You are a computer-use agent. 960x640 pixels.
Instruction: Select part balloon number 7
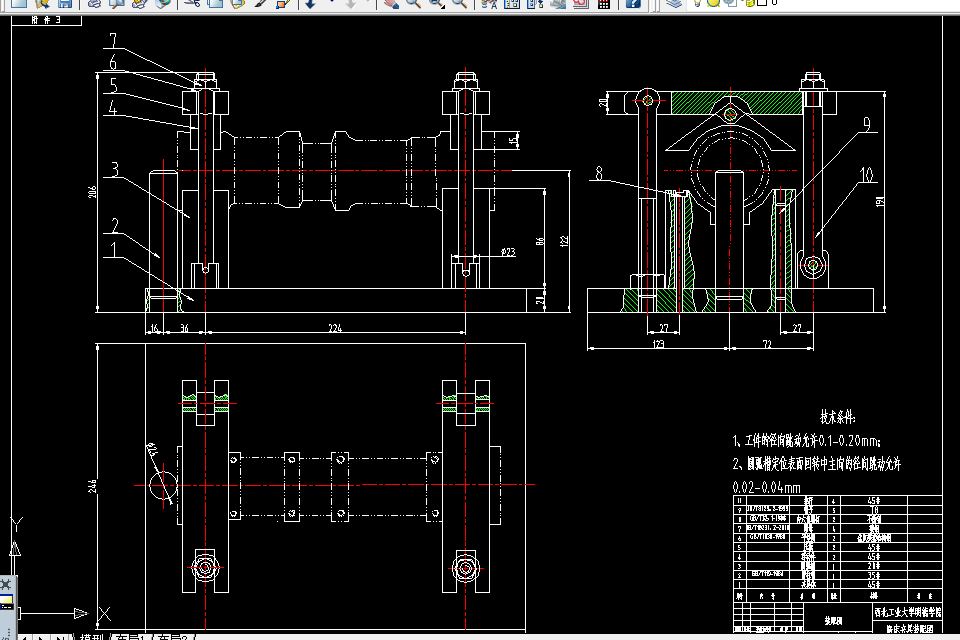pos(113,40)
